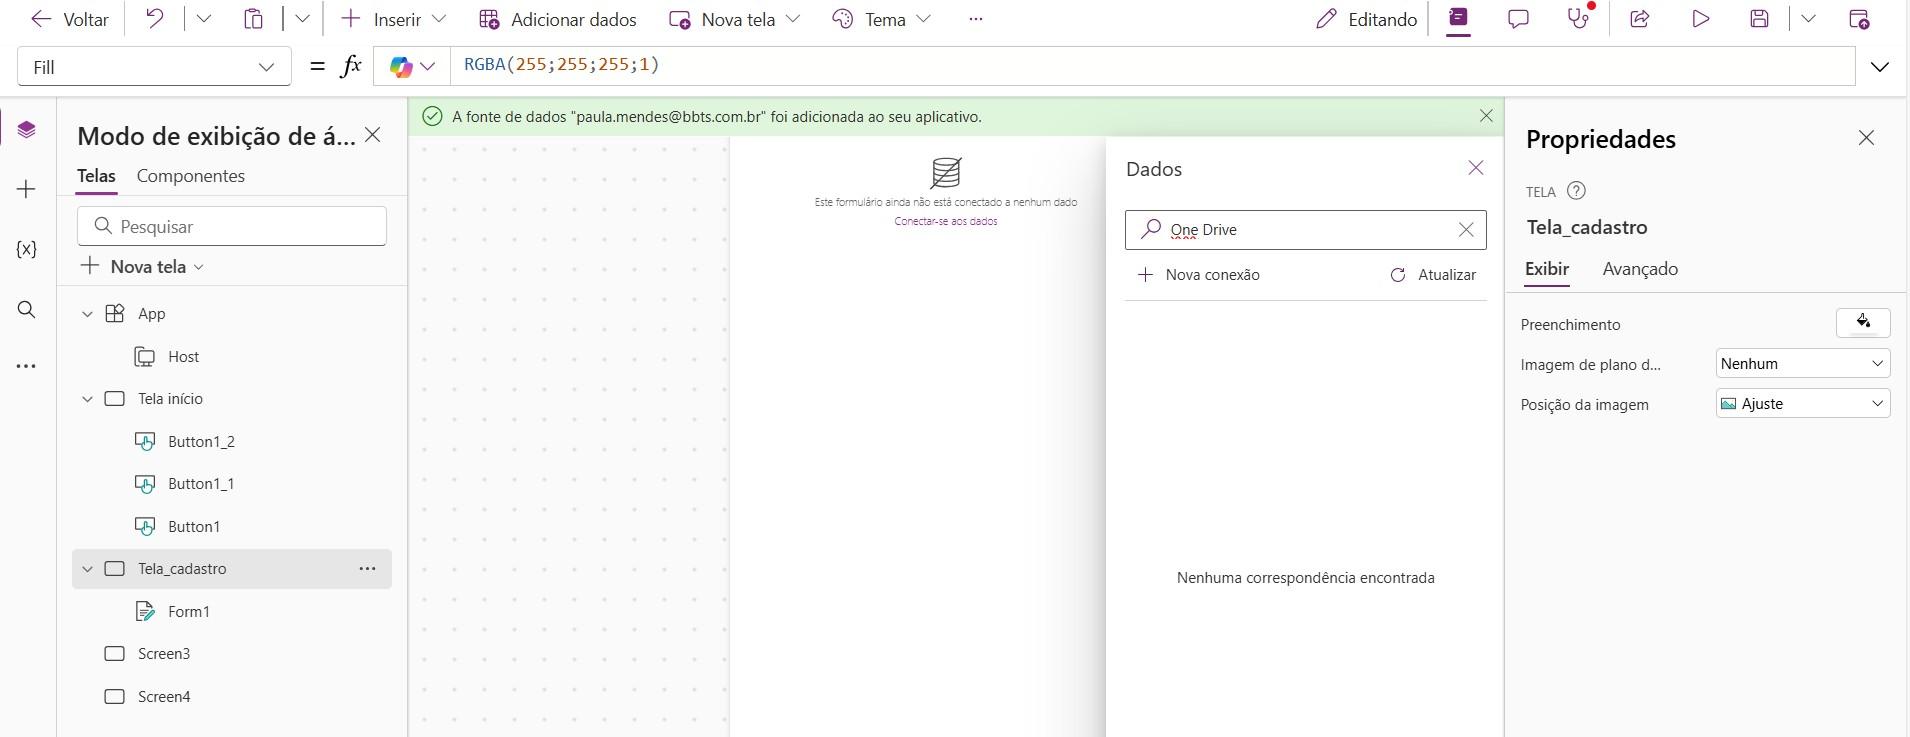
Task: Switch to the Avançado tab
Action: pos(1640,269)
